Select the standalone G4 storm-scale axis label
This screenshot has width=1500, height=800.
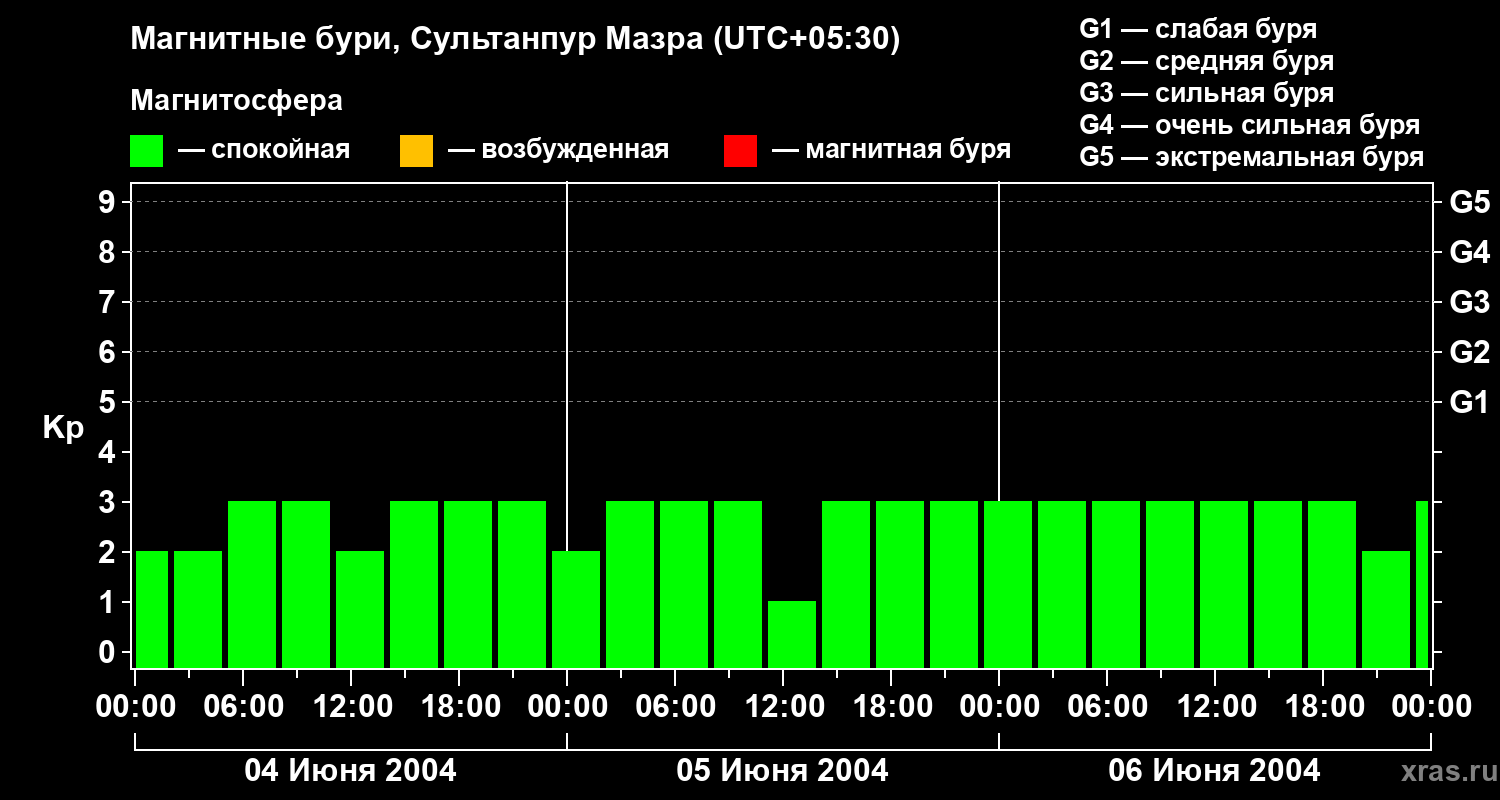(x=1470, y=252)
